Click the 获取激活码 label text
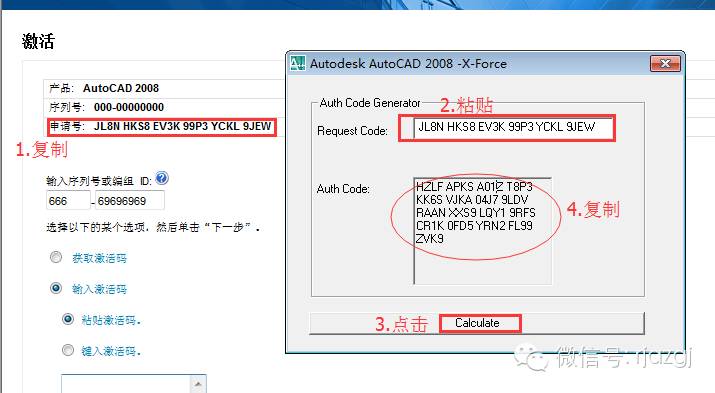This screenshot has height=393, width=715. coord(99,258)
